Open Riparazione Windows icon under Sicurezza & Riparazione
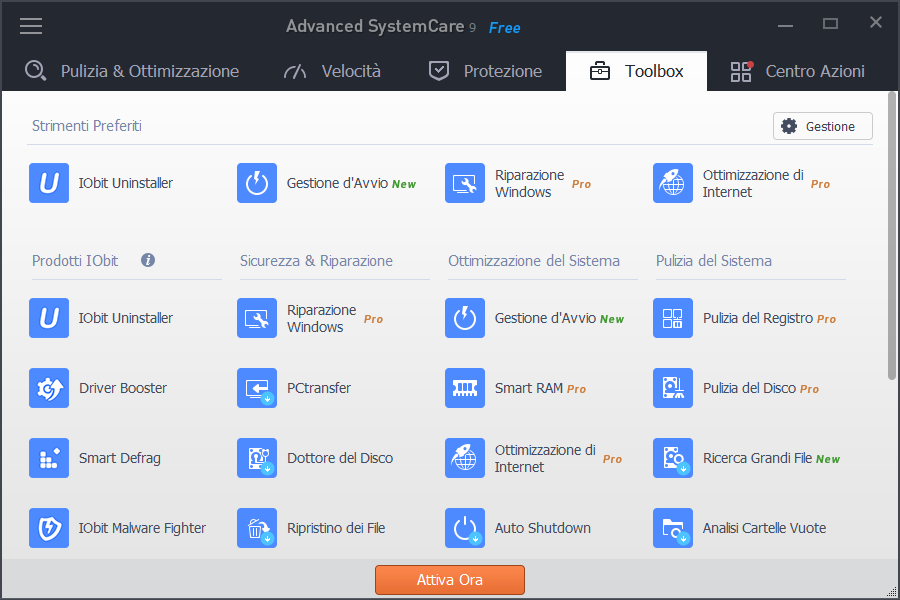The image size is (900, 600). (x=257, y=318)
